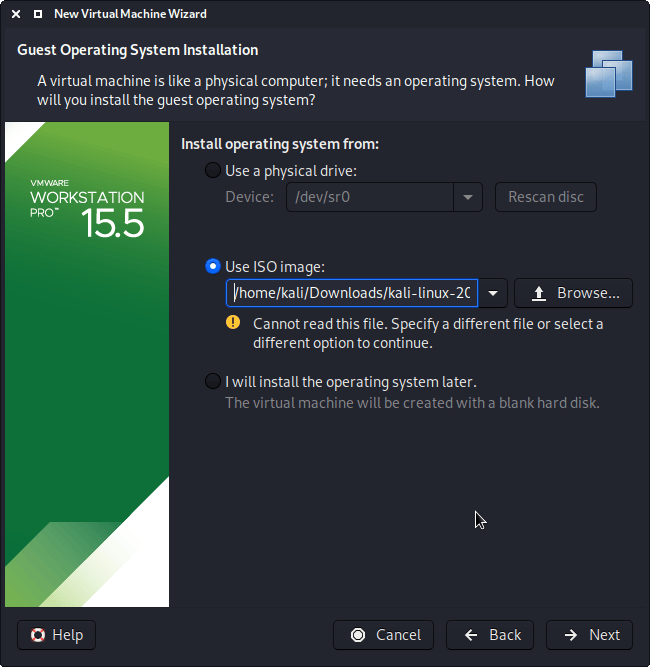650x667 pixels.
Task: Select the Use a physical drive option
Action: click(213, 170)
